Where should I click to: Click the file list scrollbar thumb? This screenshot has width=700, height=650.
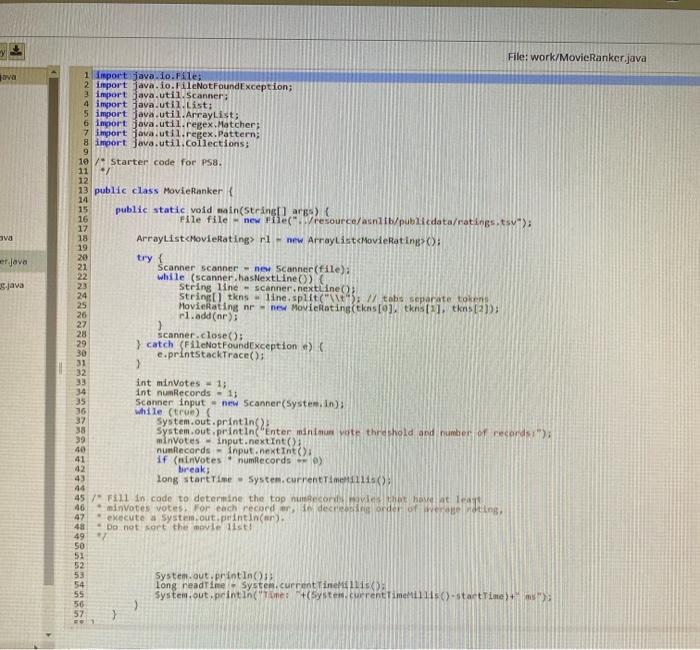[x=53, y=330]
